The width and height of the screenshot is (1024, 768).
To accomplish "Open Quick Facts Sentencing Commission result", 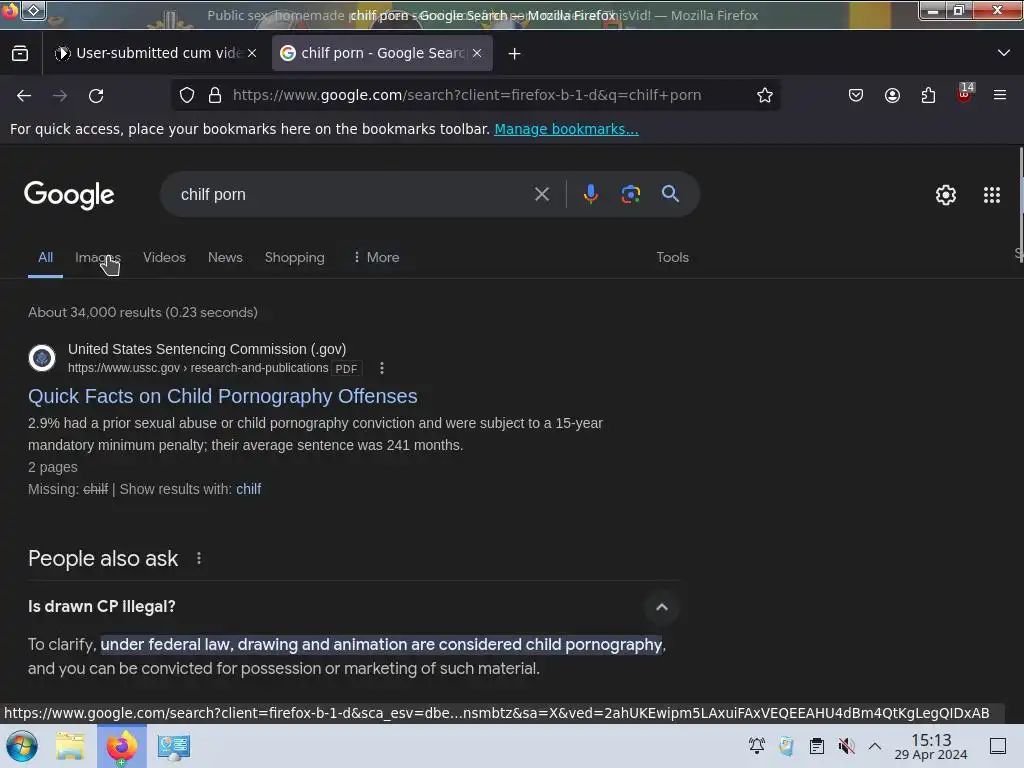I will click(223, 396).
